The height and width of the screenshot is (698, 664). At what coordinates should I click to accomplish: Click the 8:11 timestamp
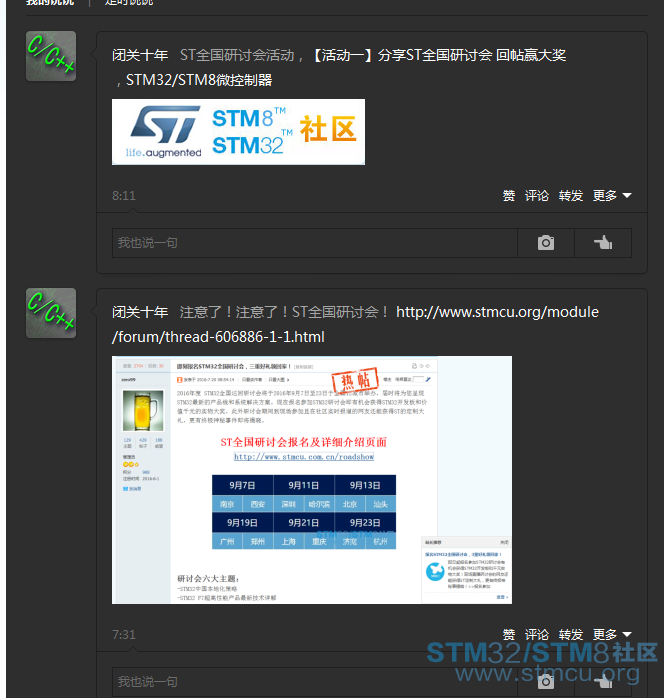pos(124,195)
